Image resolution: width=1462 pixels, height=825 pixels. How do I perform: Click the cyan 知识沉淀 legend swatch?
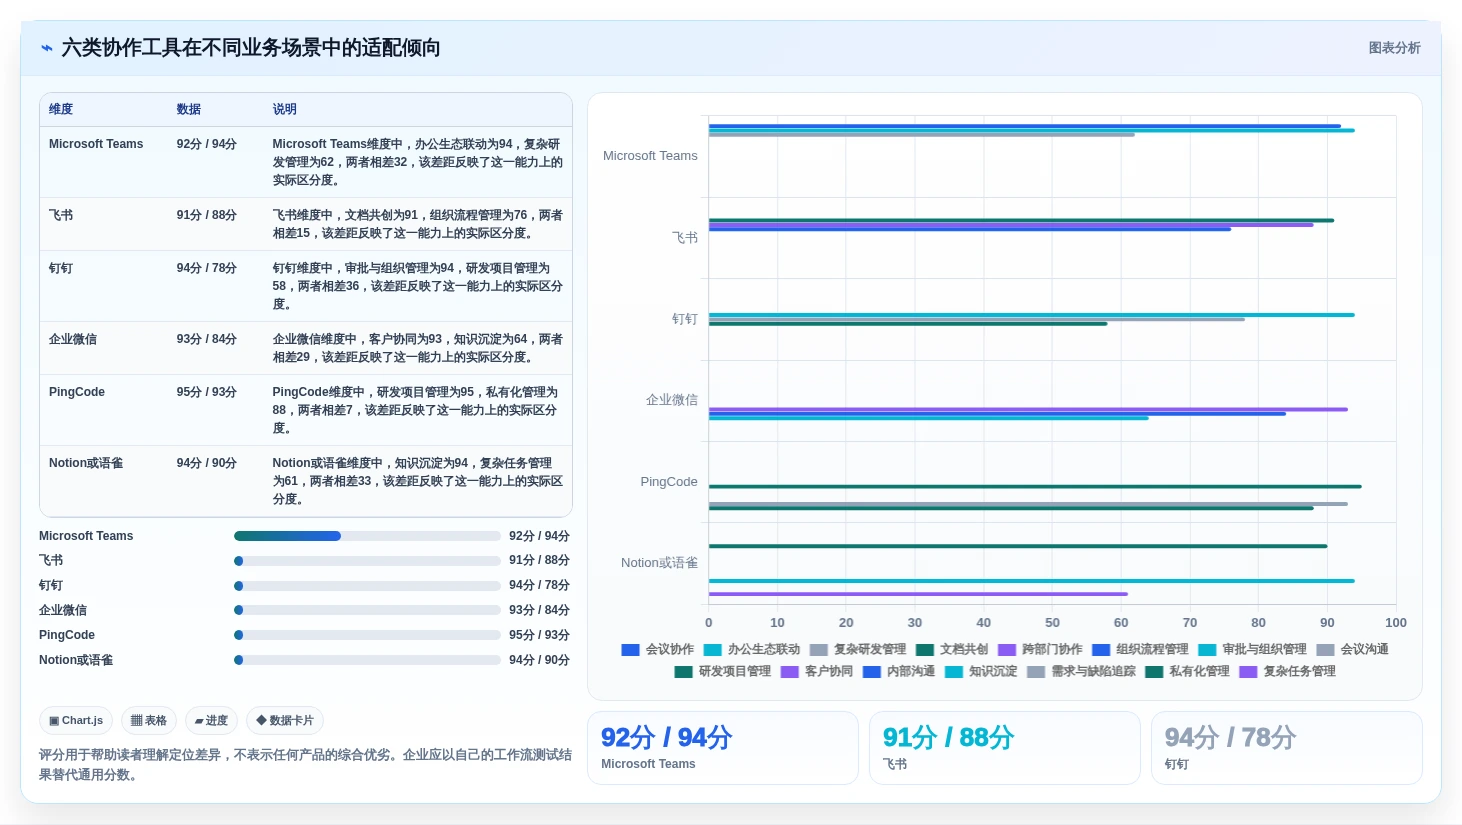[x=953, y=672]
